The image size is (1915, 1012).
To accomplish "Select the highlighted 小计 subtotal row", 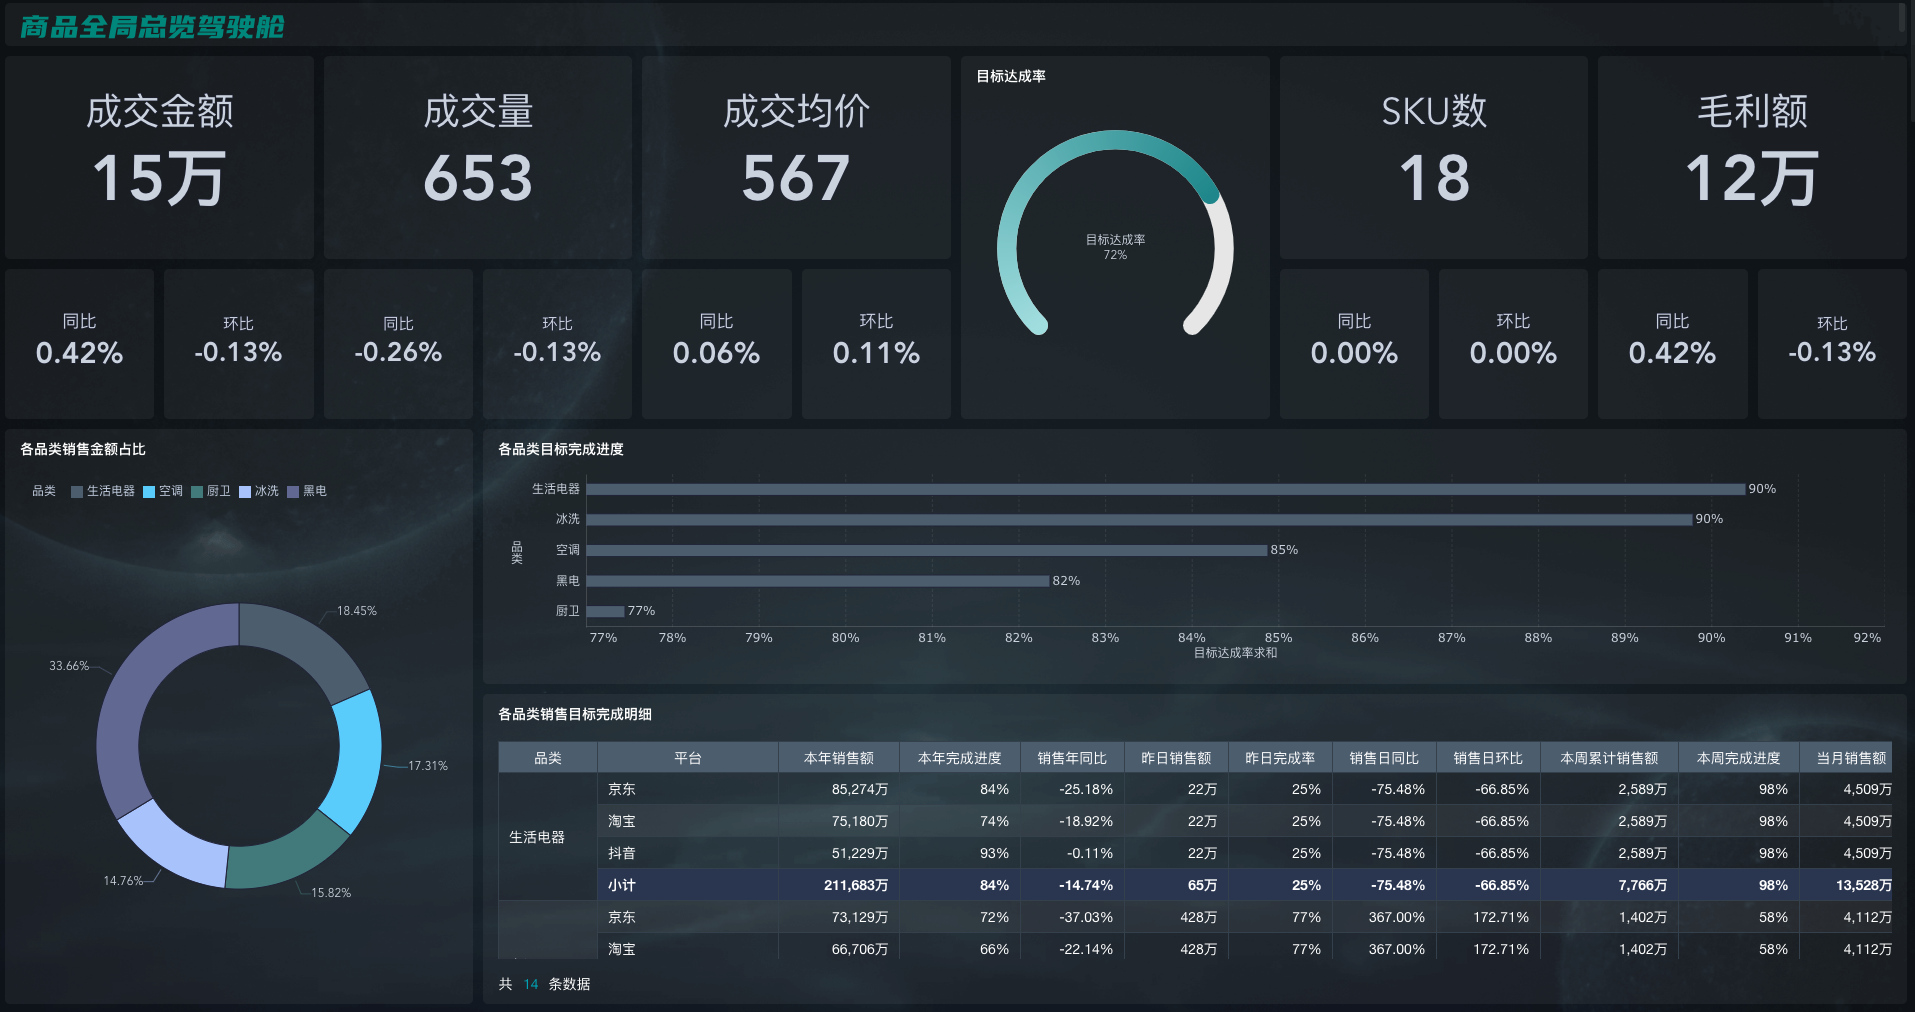I will [1000, 885].
